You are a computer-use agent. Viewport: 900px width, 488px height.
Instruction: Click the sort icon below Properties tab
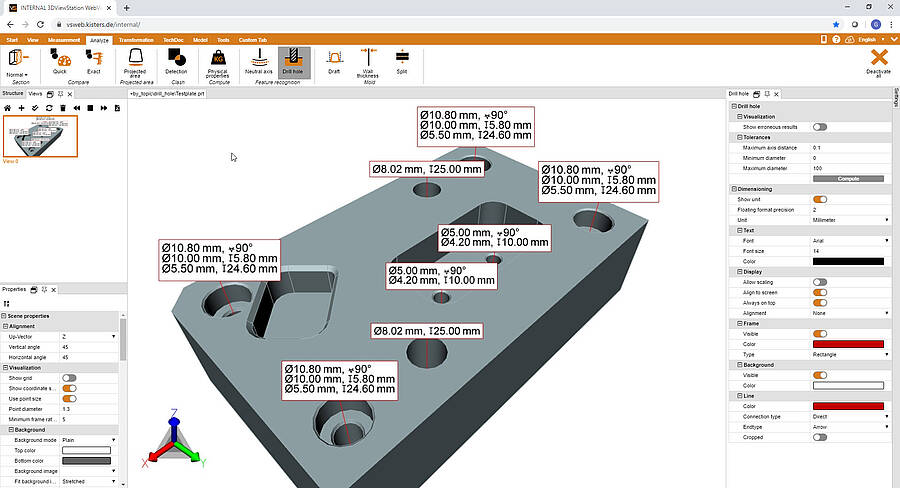coord(7,304)
